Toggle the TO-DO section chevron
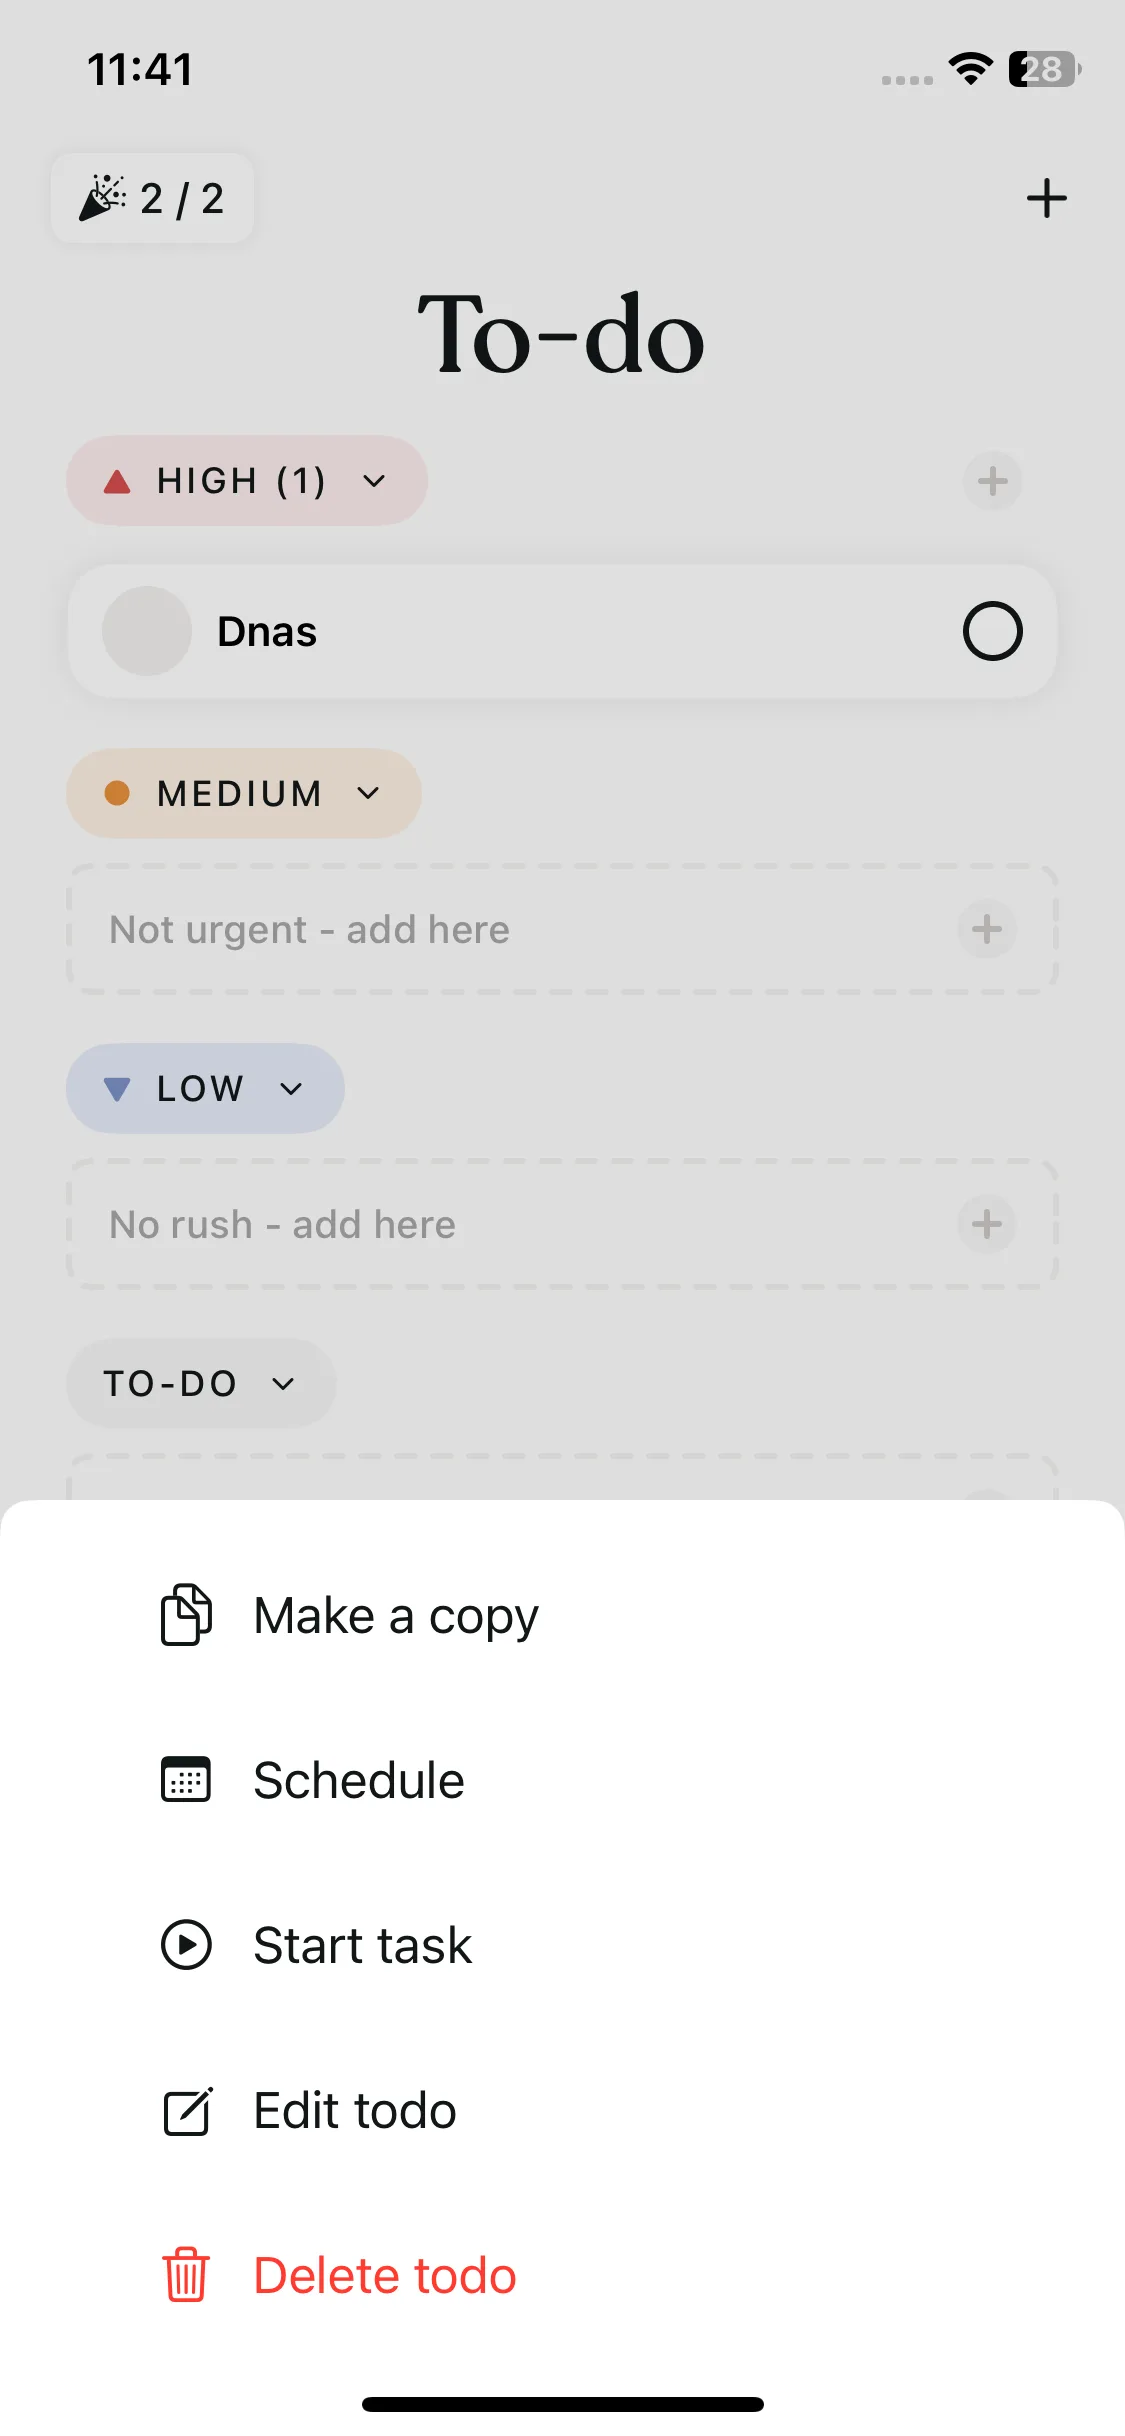The image size is (1125, 2436). pos(283,1383)
